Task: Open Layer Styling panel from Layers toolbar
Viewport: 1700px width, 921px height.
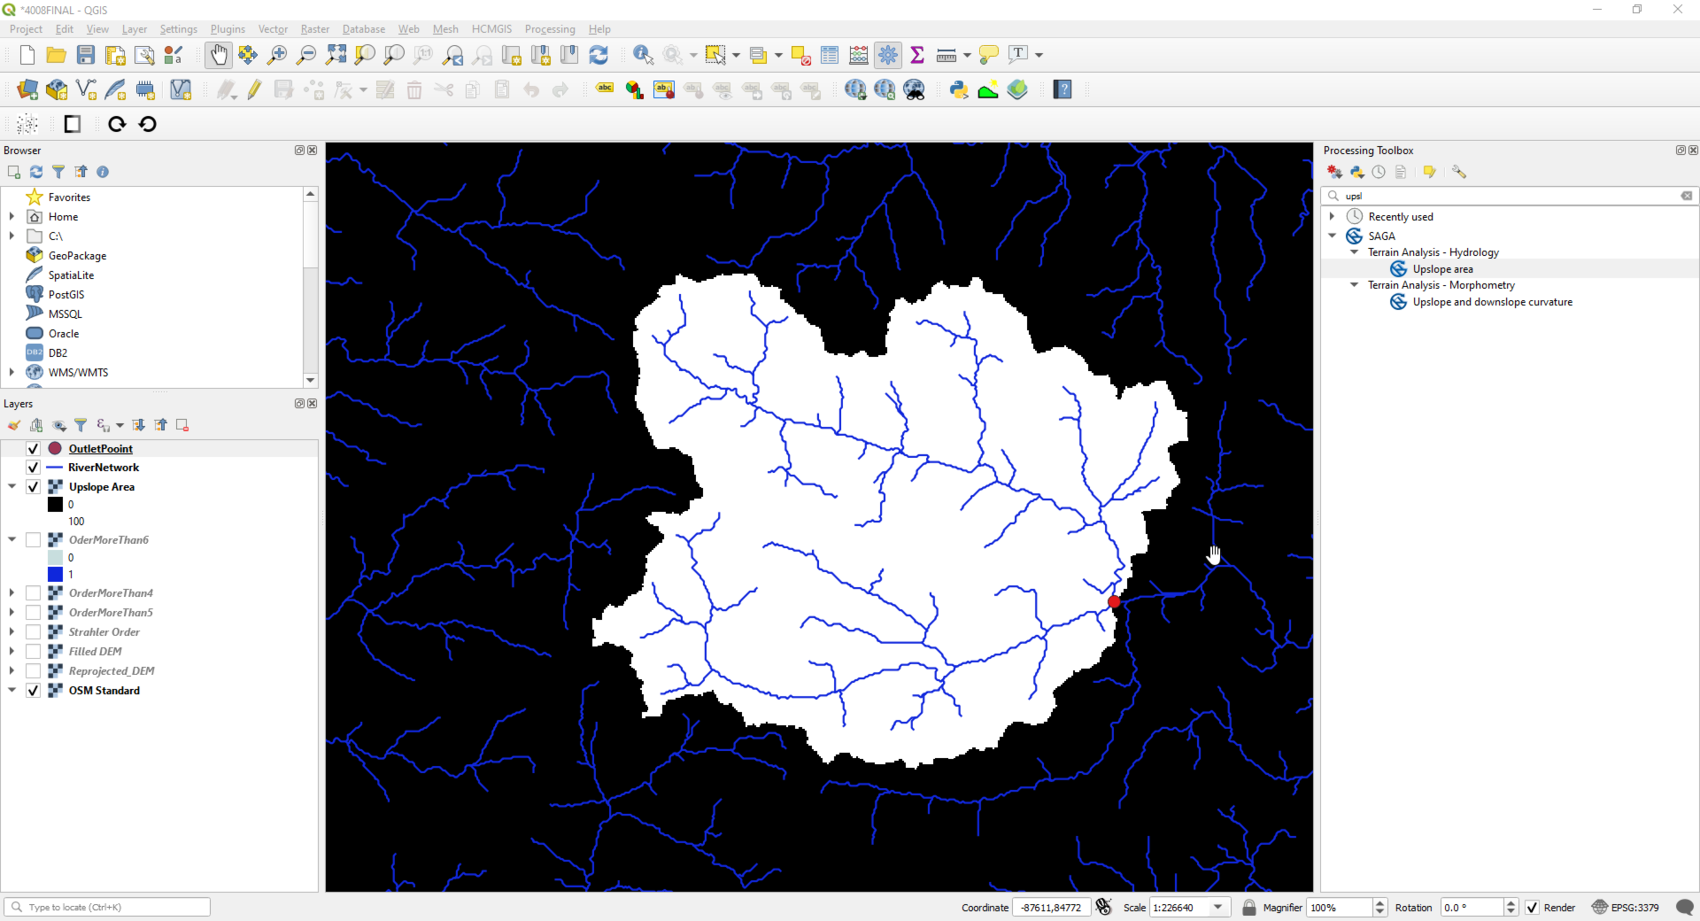Action: pyautogui.click(x=14, y=425)
